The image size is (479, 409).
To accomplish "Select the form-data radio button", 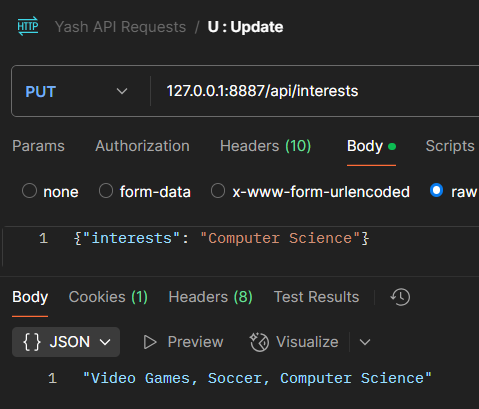I will point(106,191).
